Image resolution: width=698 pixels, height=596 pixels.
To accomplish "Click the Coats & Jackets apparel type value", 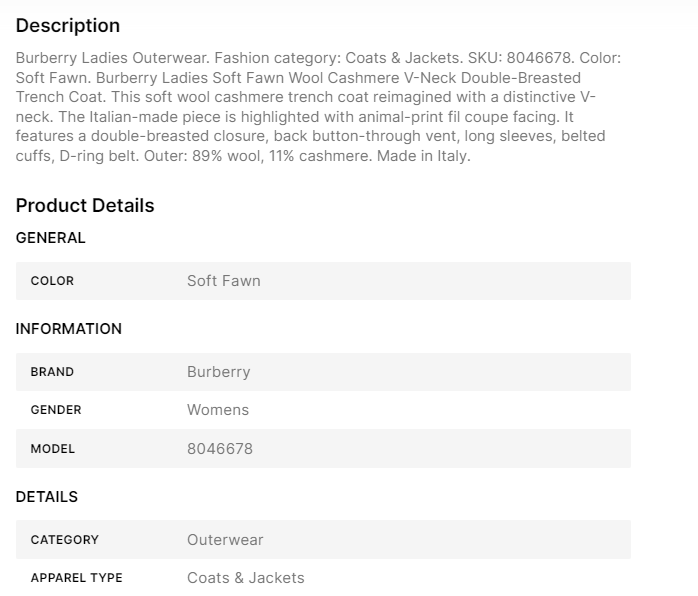I will pyautogui.click(x=245, y=578).
